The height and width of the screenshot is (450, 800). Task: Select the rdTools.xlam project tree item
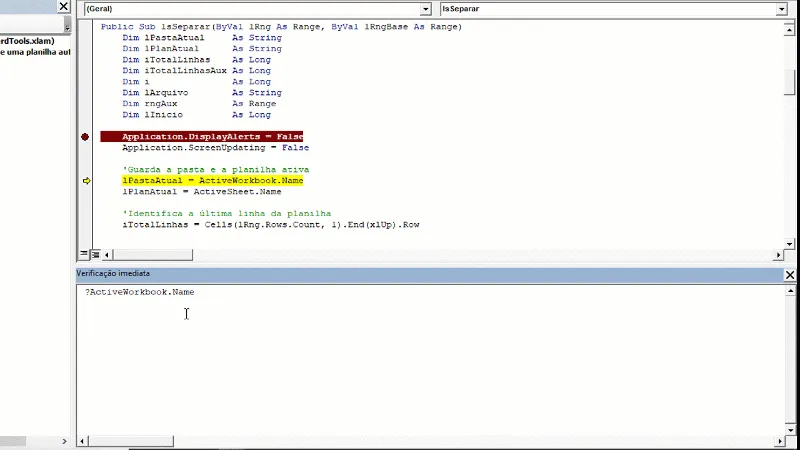[x=27, y=41]
